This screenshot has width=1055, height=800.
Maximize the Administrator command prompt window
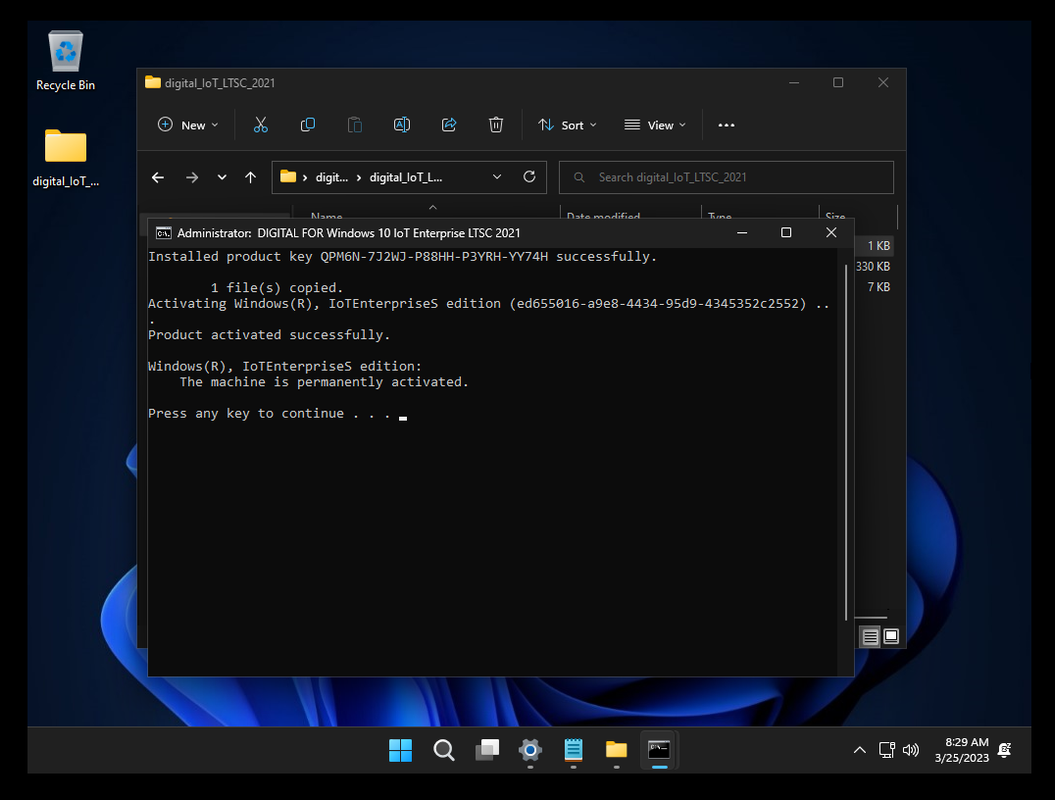786,233
